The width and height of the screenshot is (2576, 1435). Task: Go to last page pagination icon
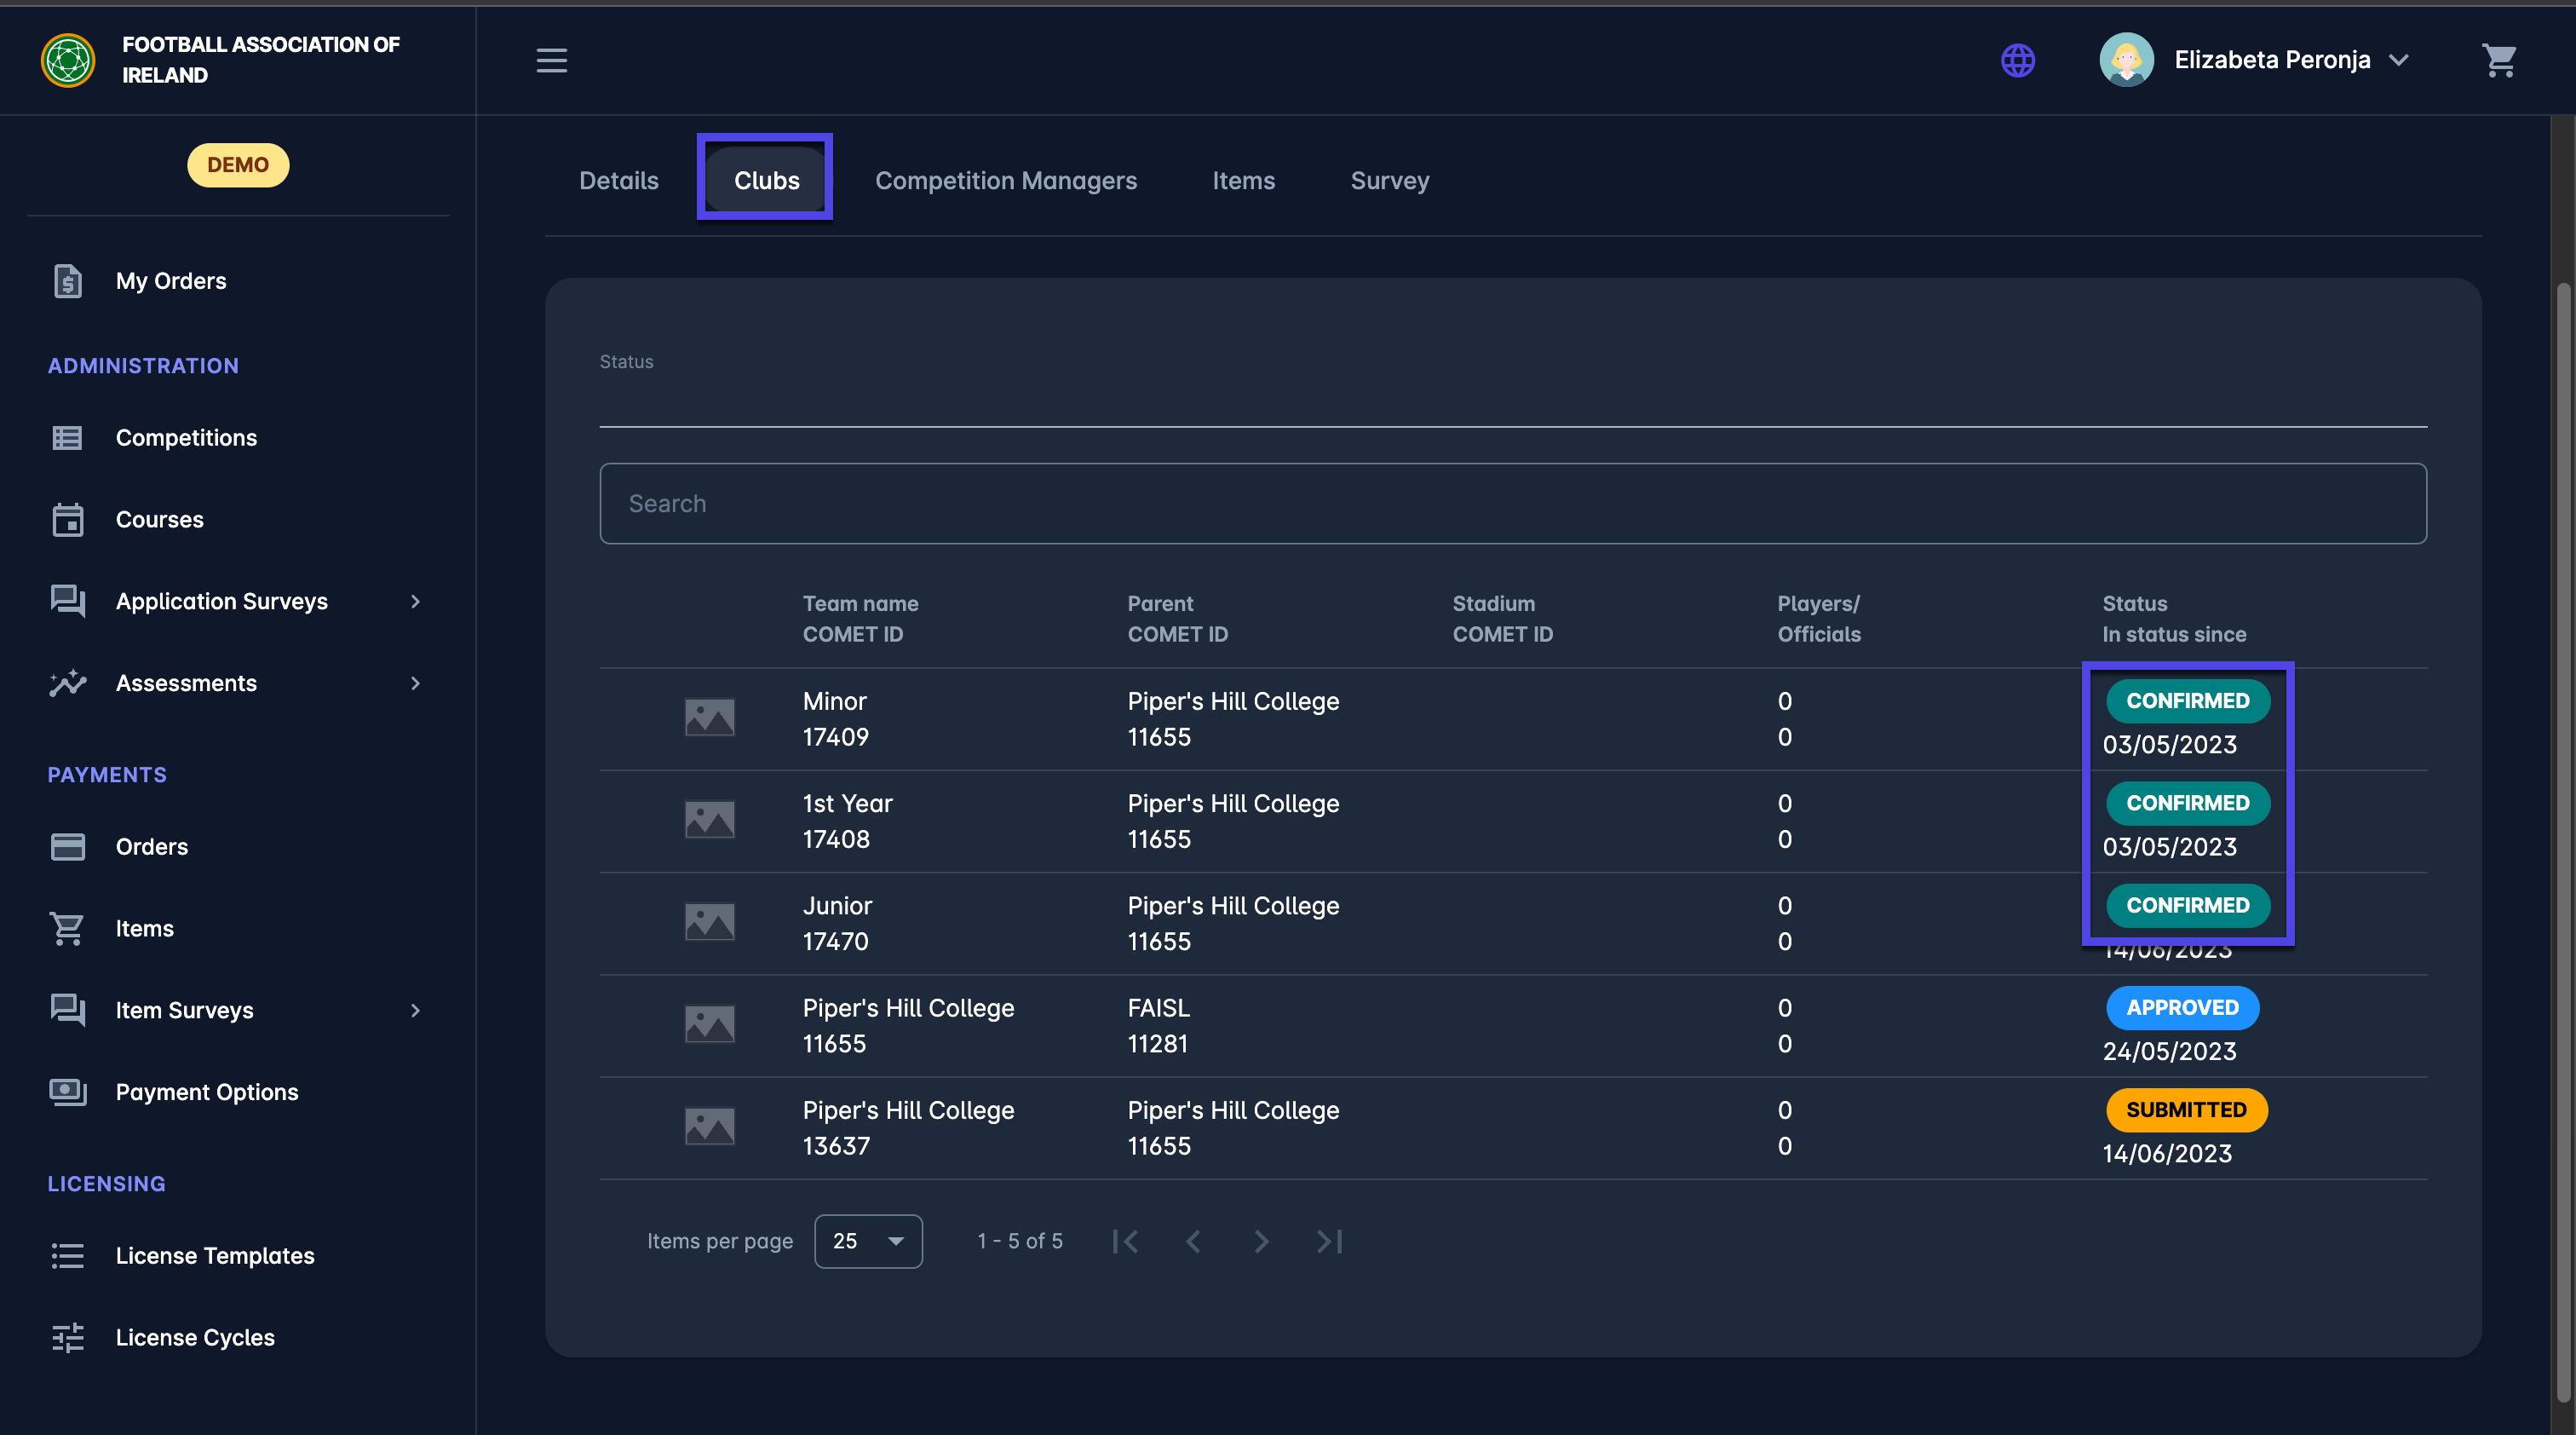point(1329,1241)
